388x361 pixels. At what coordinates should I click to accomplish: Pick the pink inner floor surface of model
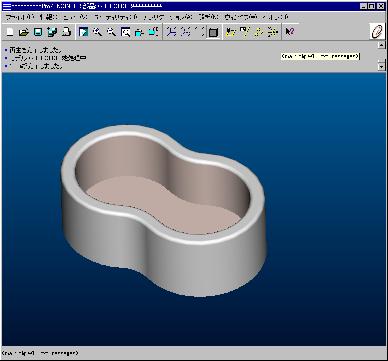163,205
